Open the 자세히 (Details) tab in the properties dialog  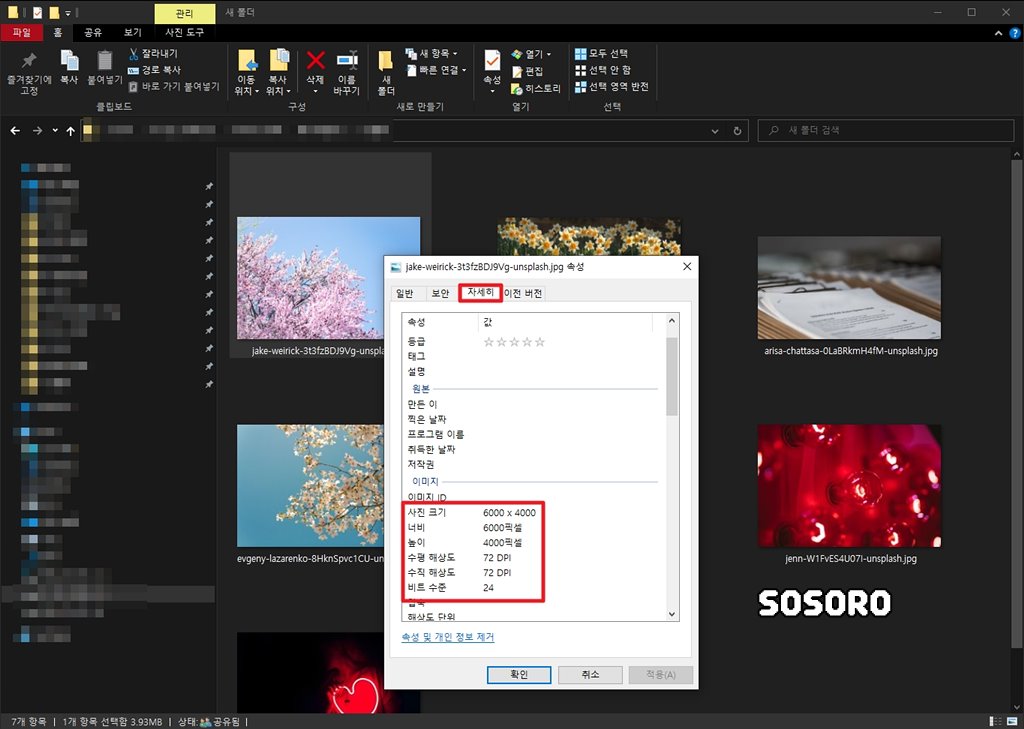(x=480, y=293)
